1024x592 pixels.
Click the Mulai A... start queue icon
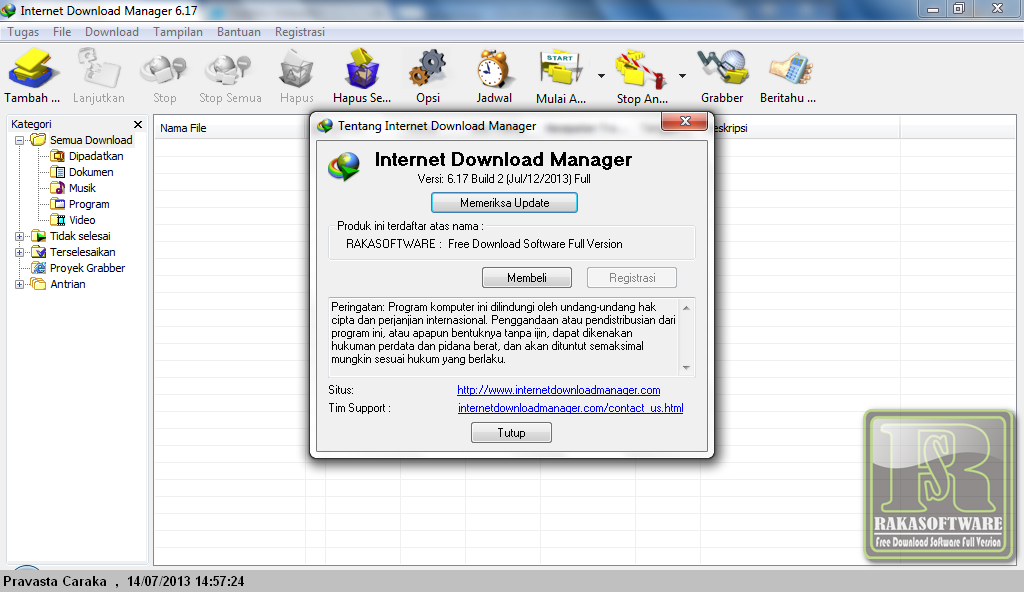561,69
